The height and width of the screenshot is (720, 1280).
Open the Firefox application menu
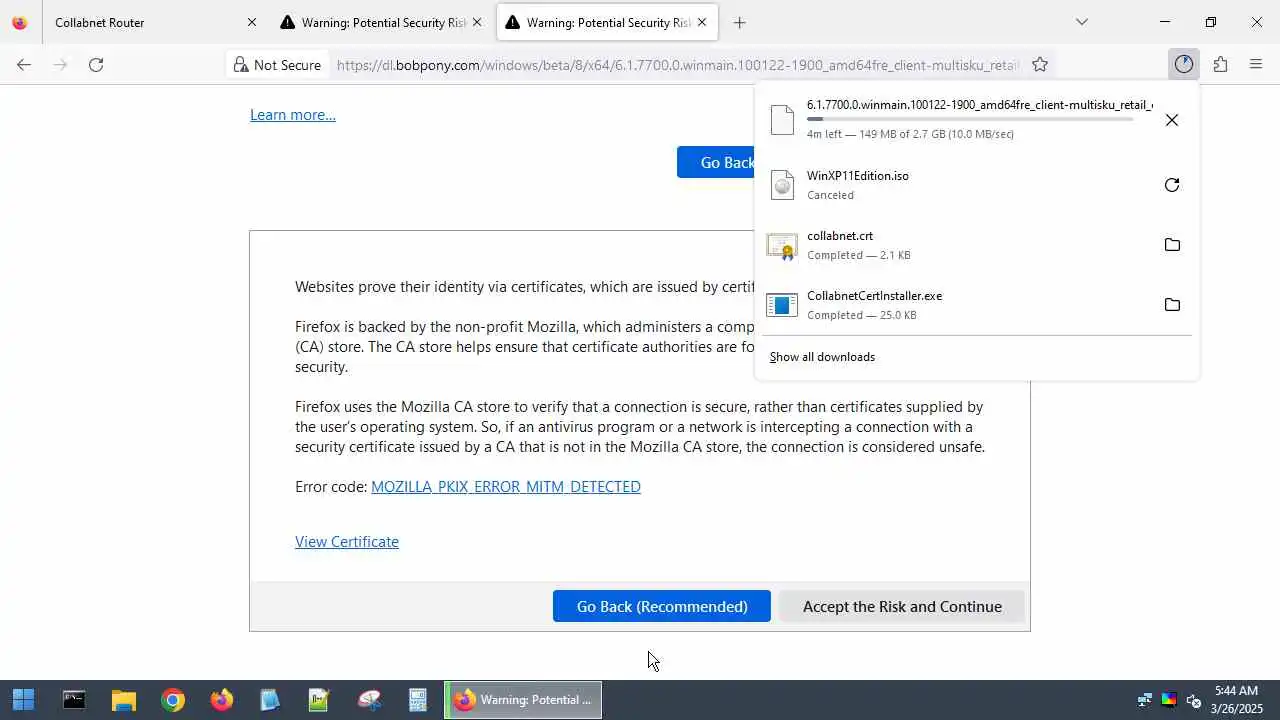click(1256, 65)
